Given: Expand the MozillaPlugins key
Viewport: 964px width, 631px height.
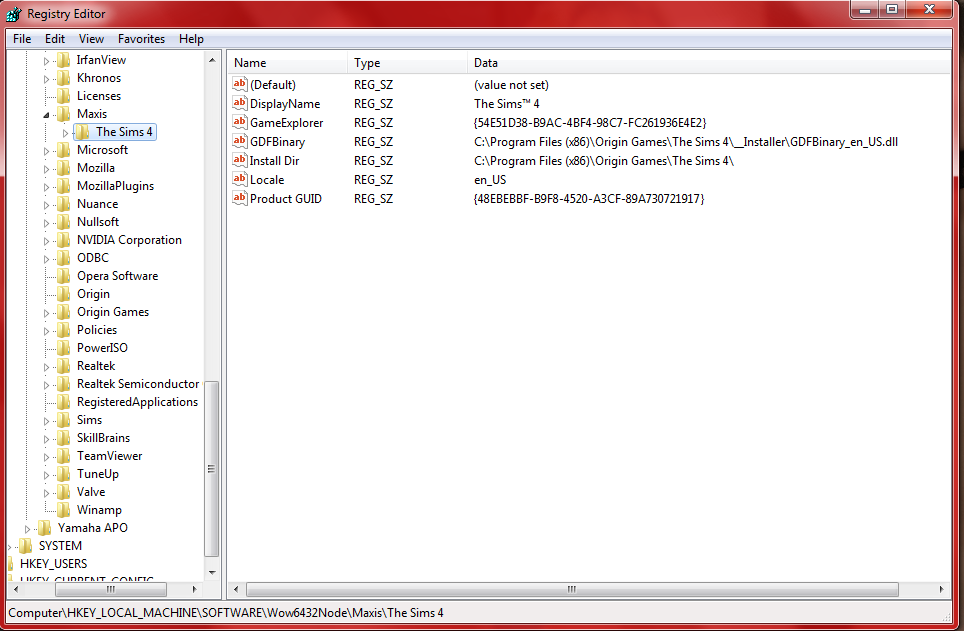Looking at the screenshot, I should click(x=46, y=186).
